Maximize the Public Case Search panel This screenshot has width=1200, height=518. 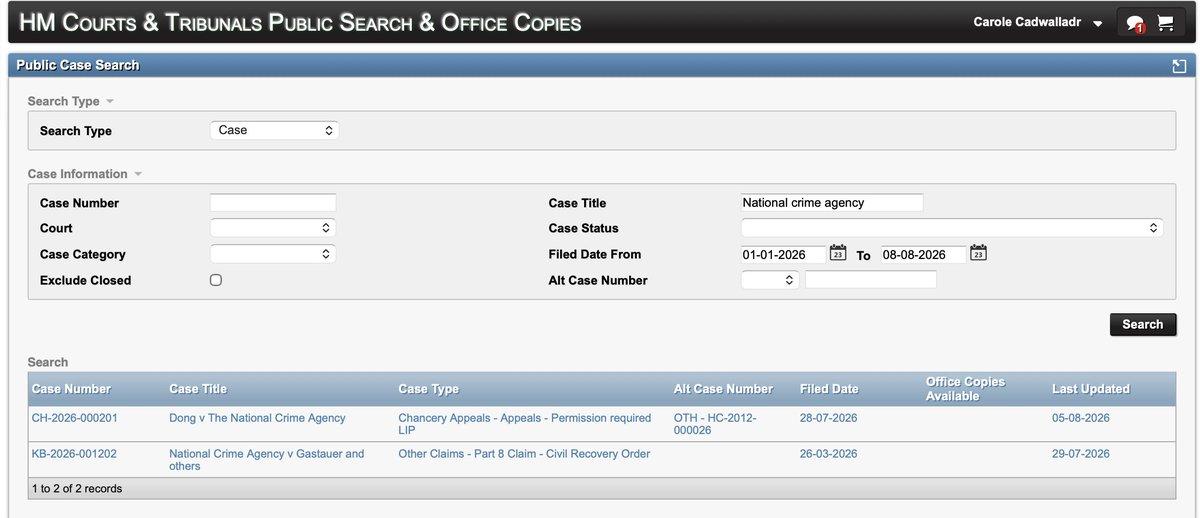click(1179, 66)
